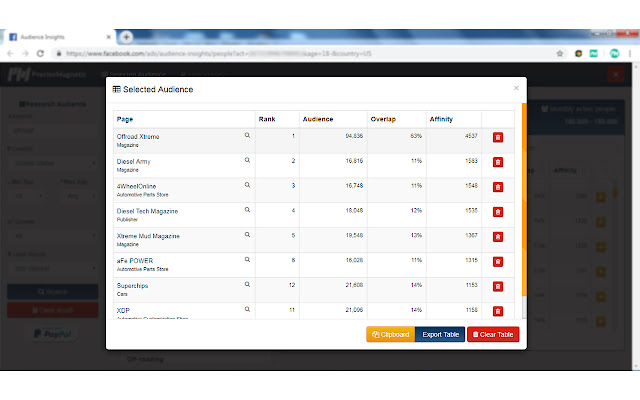Click the magnifier beside Superchips
The width and height of the screenshot is (640, 400).
[x=248, y=283]
